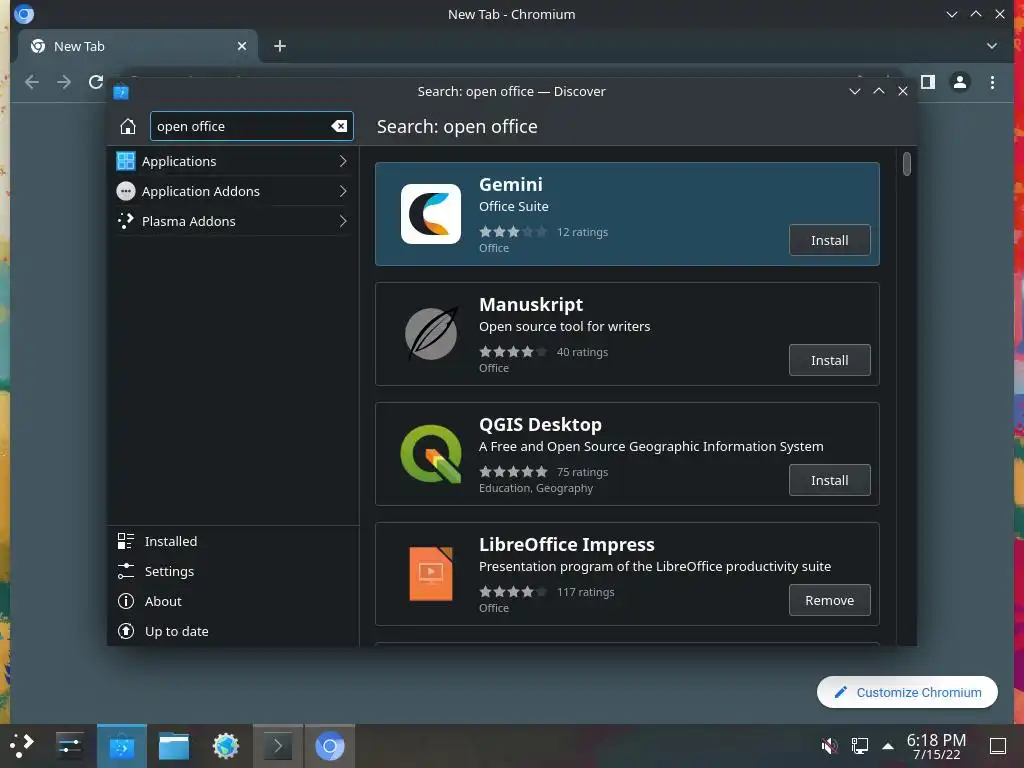Click the Settings sliders icon in sidebar
The width and height of the screenshot is (1024, 768).
click(125, 571)
